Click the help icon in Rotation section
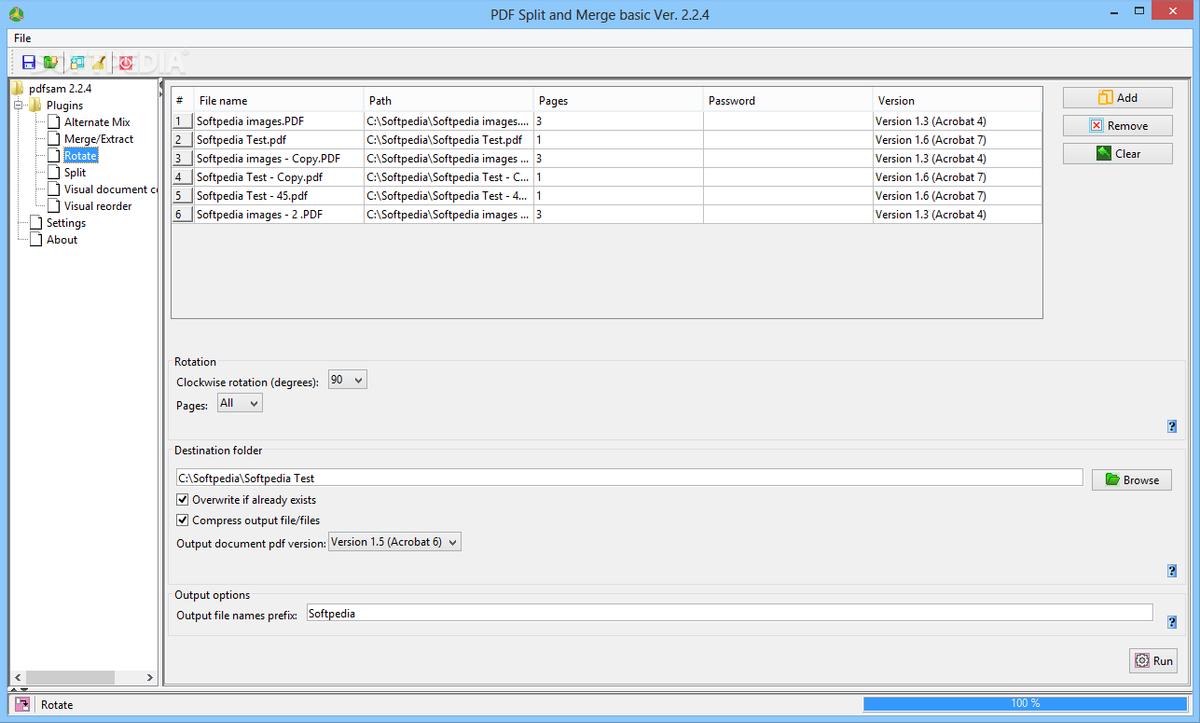The width and height of the screenshot is (1200, 723). pyautogui.click(x=1172, y=426)
